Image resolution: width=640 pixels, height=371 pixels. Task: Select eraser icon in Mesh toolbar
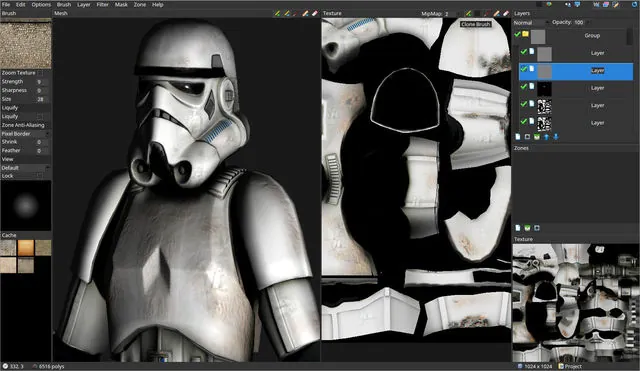pos(315,13)
